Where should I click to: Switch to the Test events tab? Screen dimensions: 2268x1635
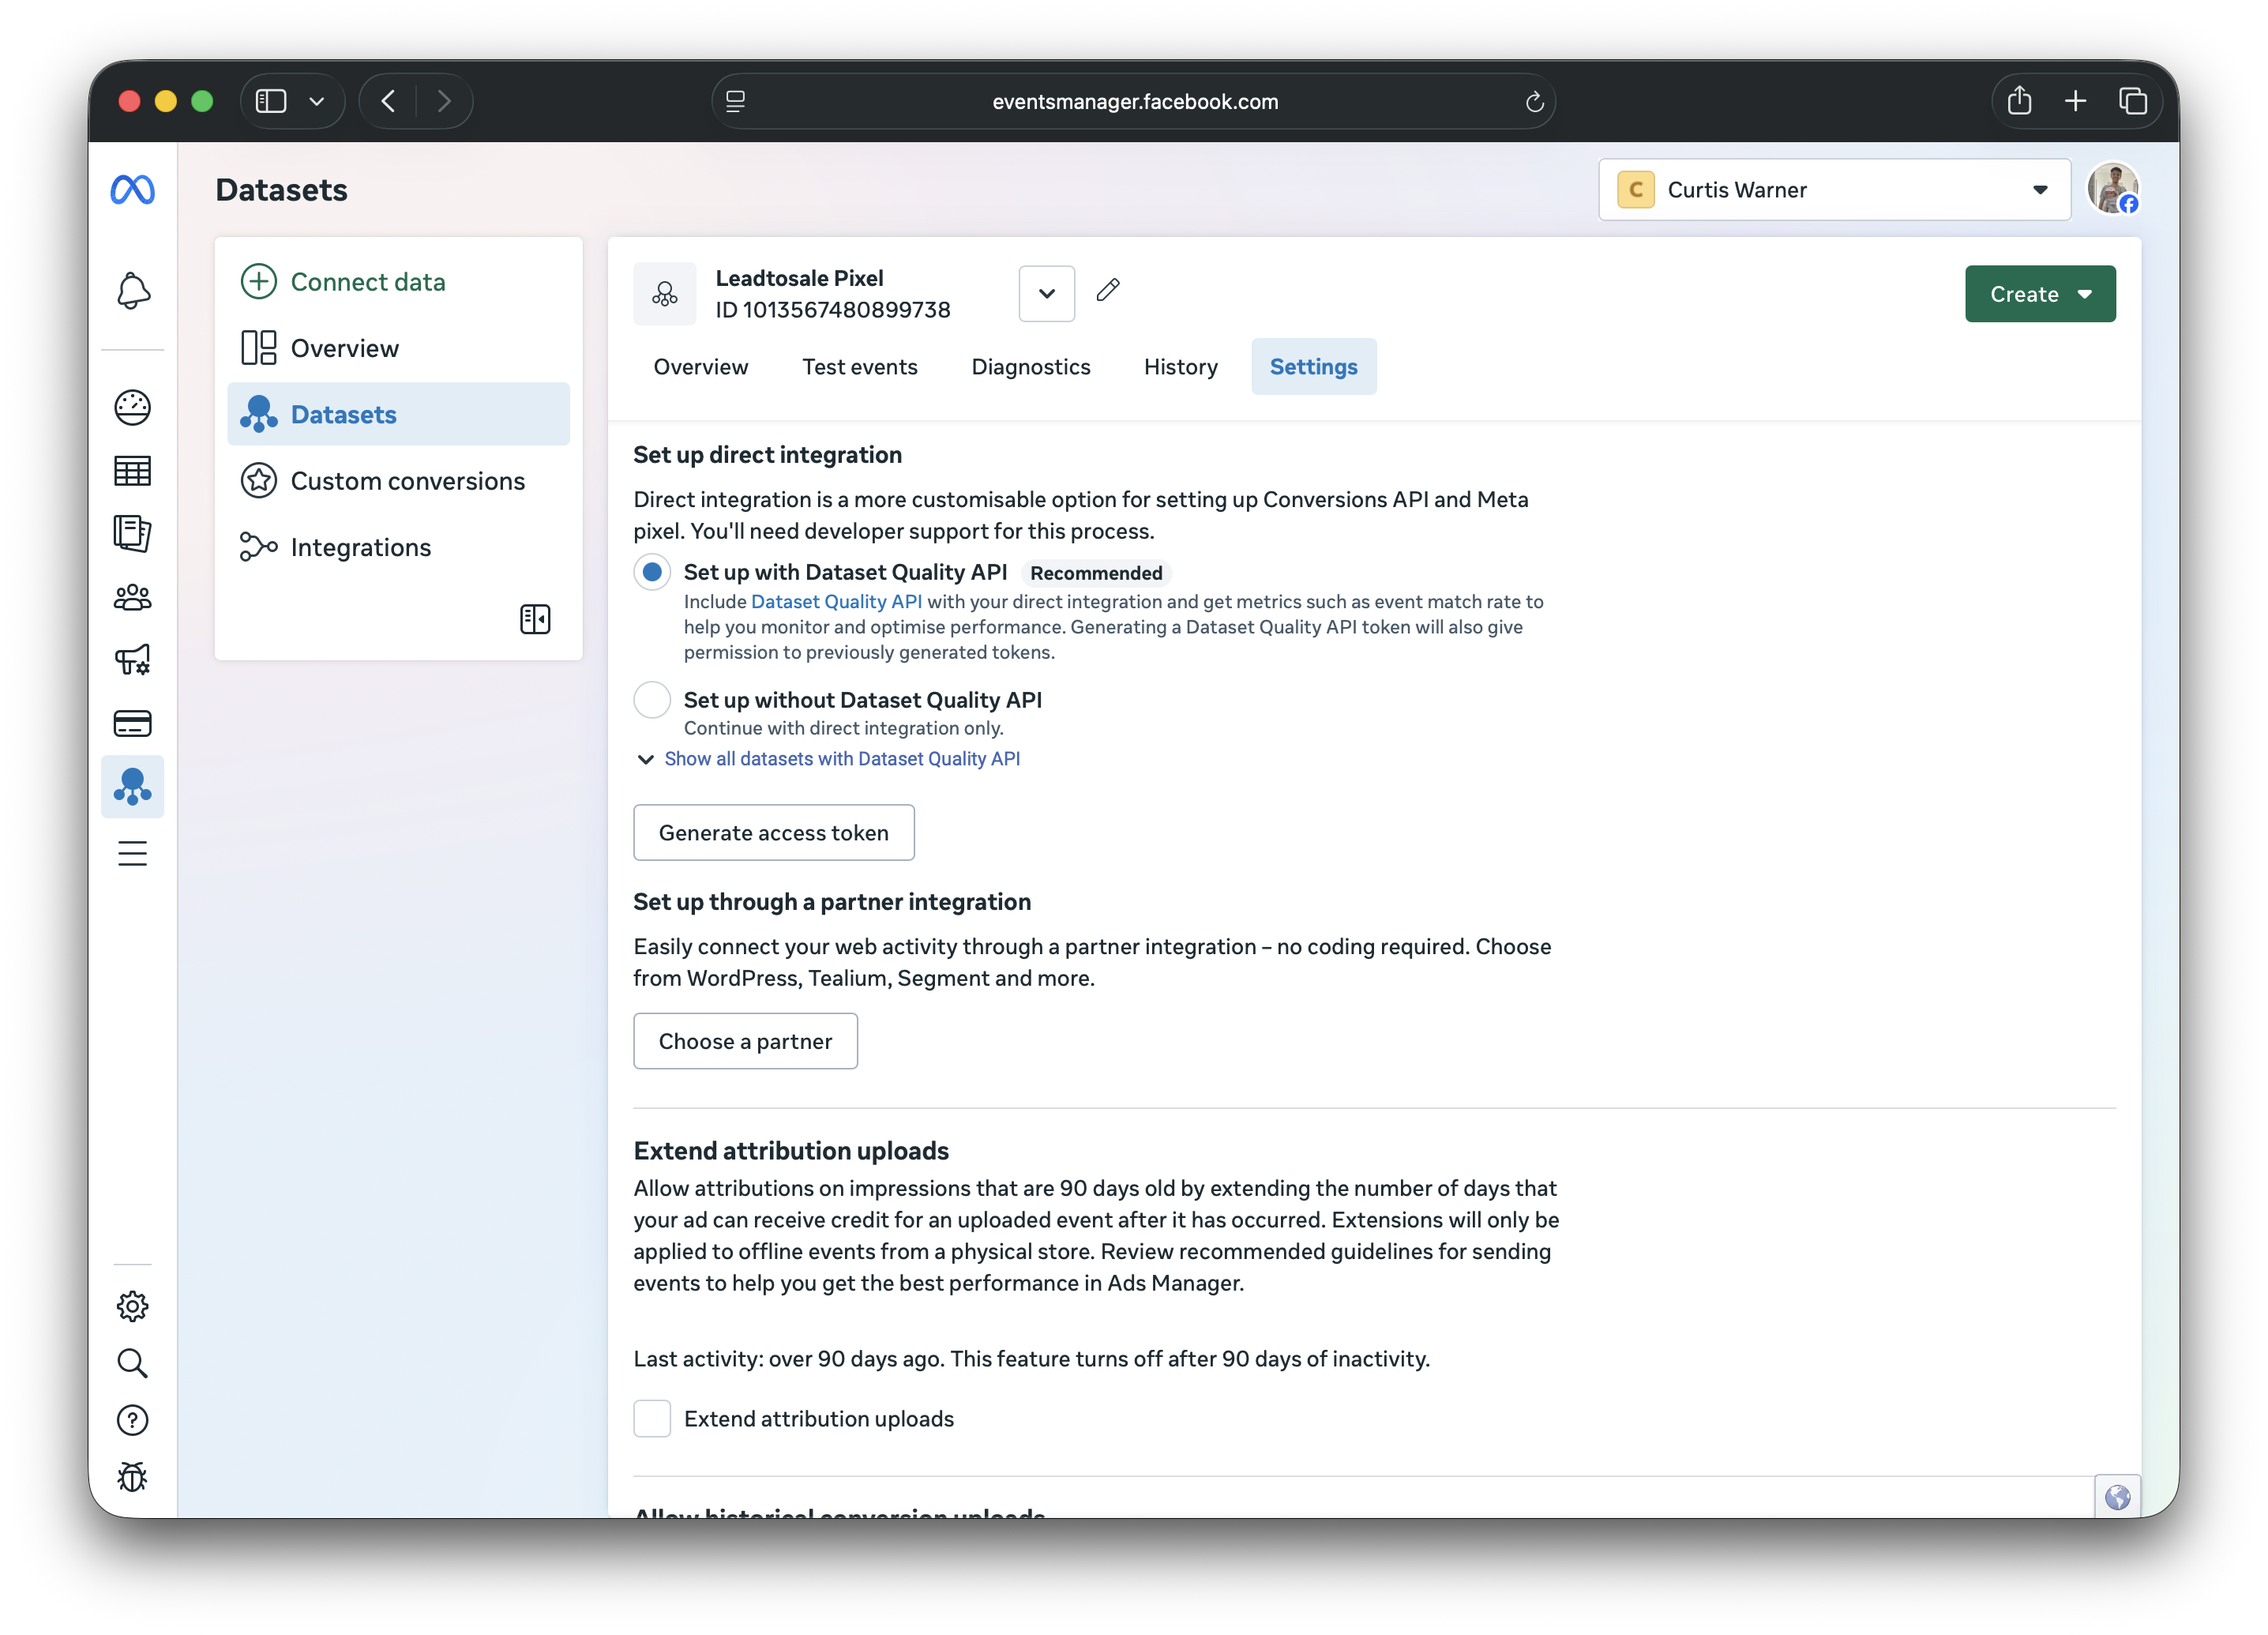click(860, 366)
